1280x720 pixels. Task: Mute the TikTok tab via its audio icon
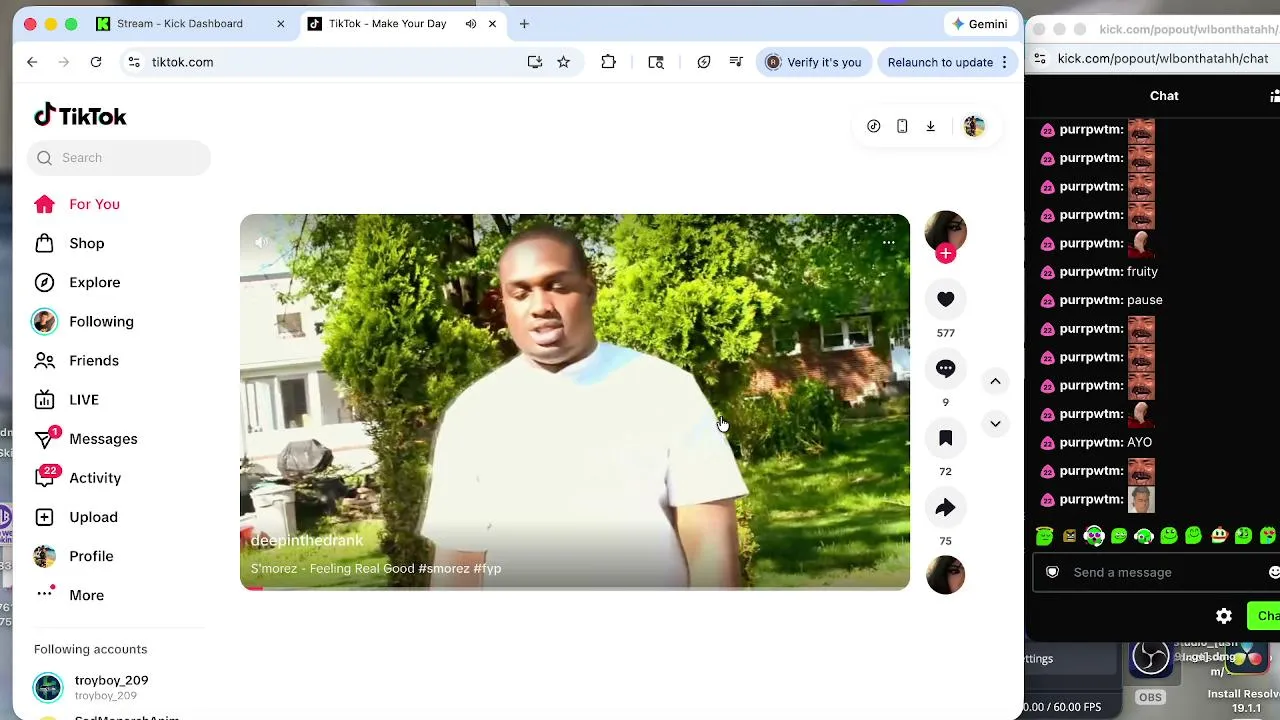471,24
